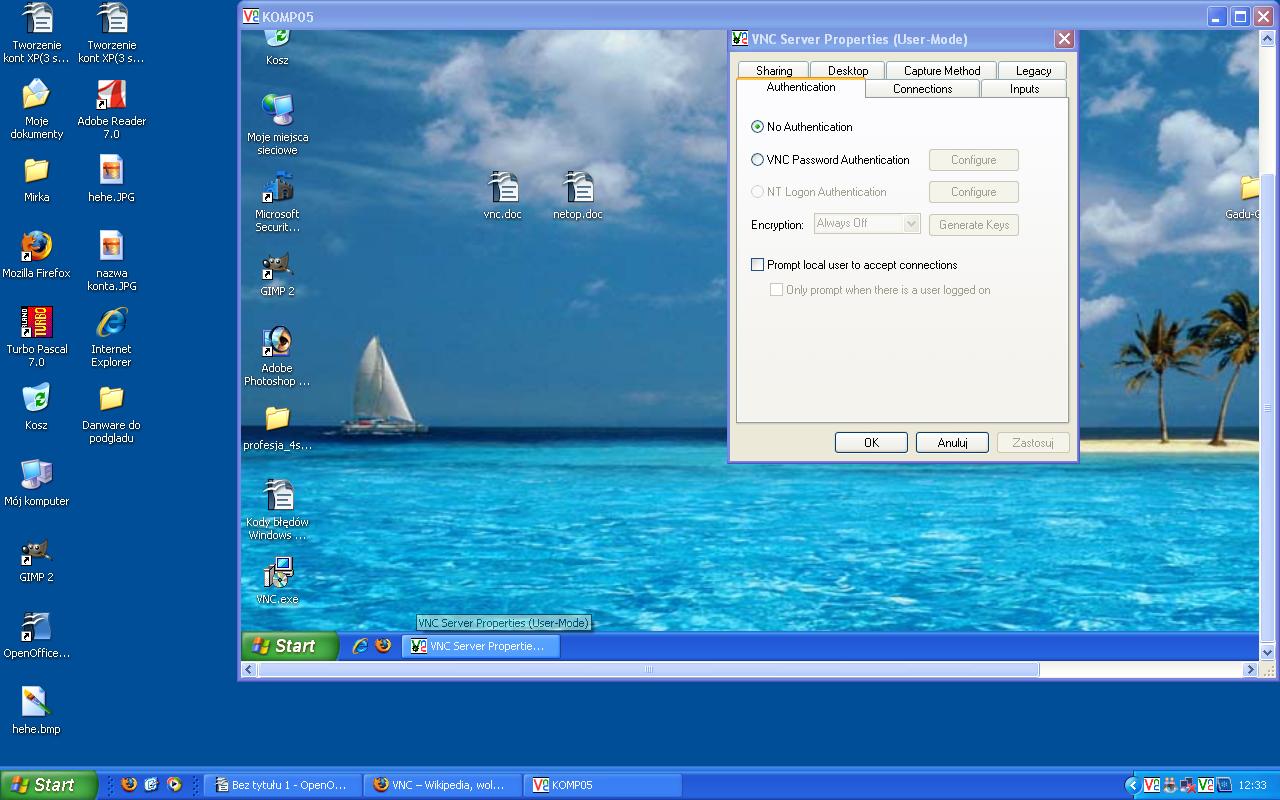
Task: Click VNC Server Properties remote taskbar button
Action: point(481,646)
